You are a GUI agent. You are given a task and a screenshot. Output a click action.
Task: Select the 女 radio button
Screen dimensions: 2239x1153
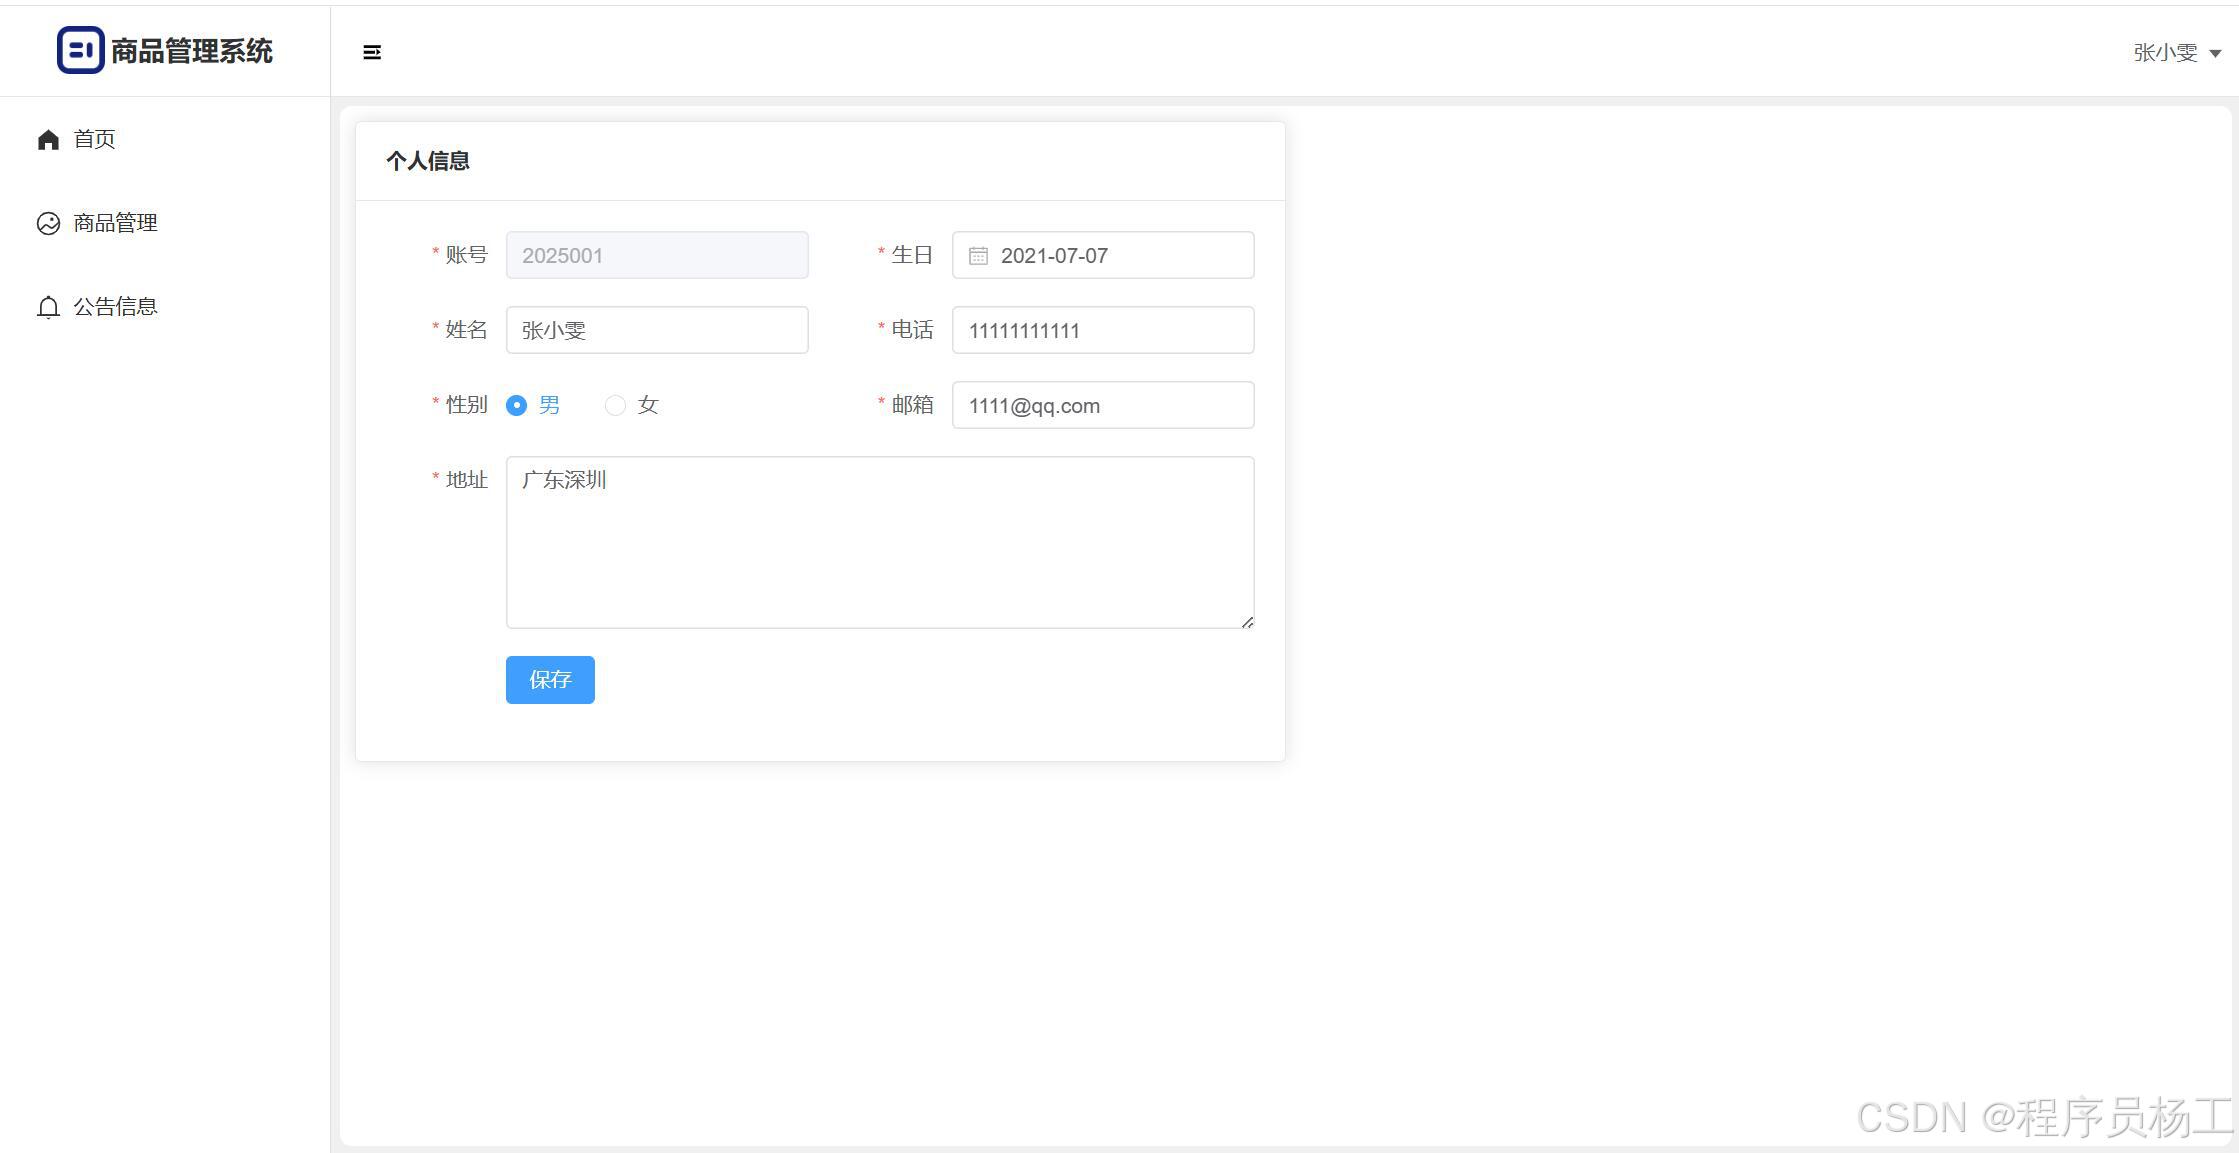click(x=615, y=405)
